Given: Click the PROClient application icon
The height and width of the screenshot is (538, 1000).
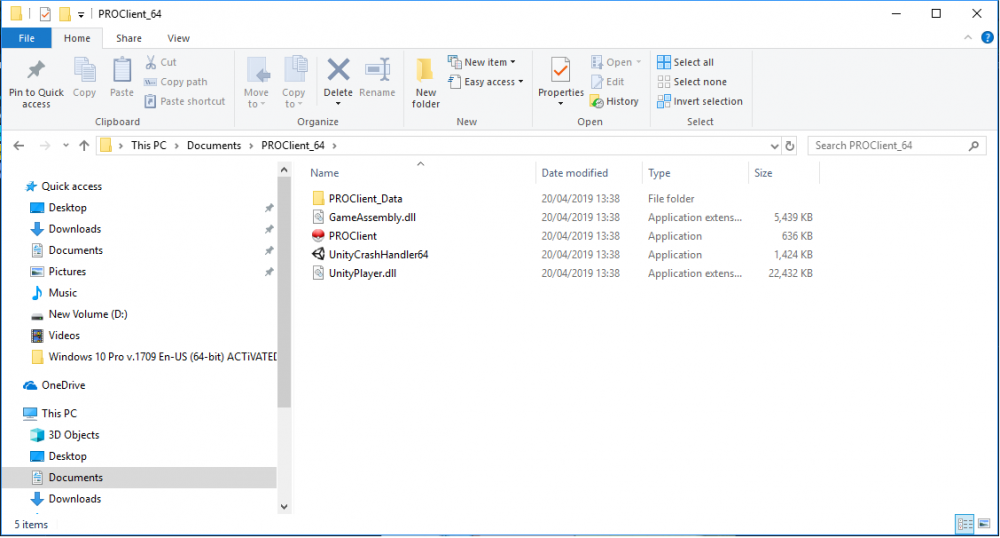Looking at the screenshot, I should (x=319, y=236).
